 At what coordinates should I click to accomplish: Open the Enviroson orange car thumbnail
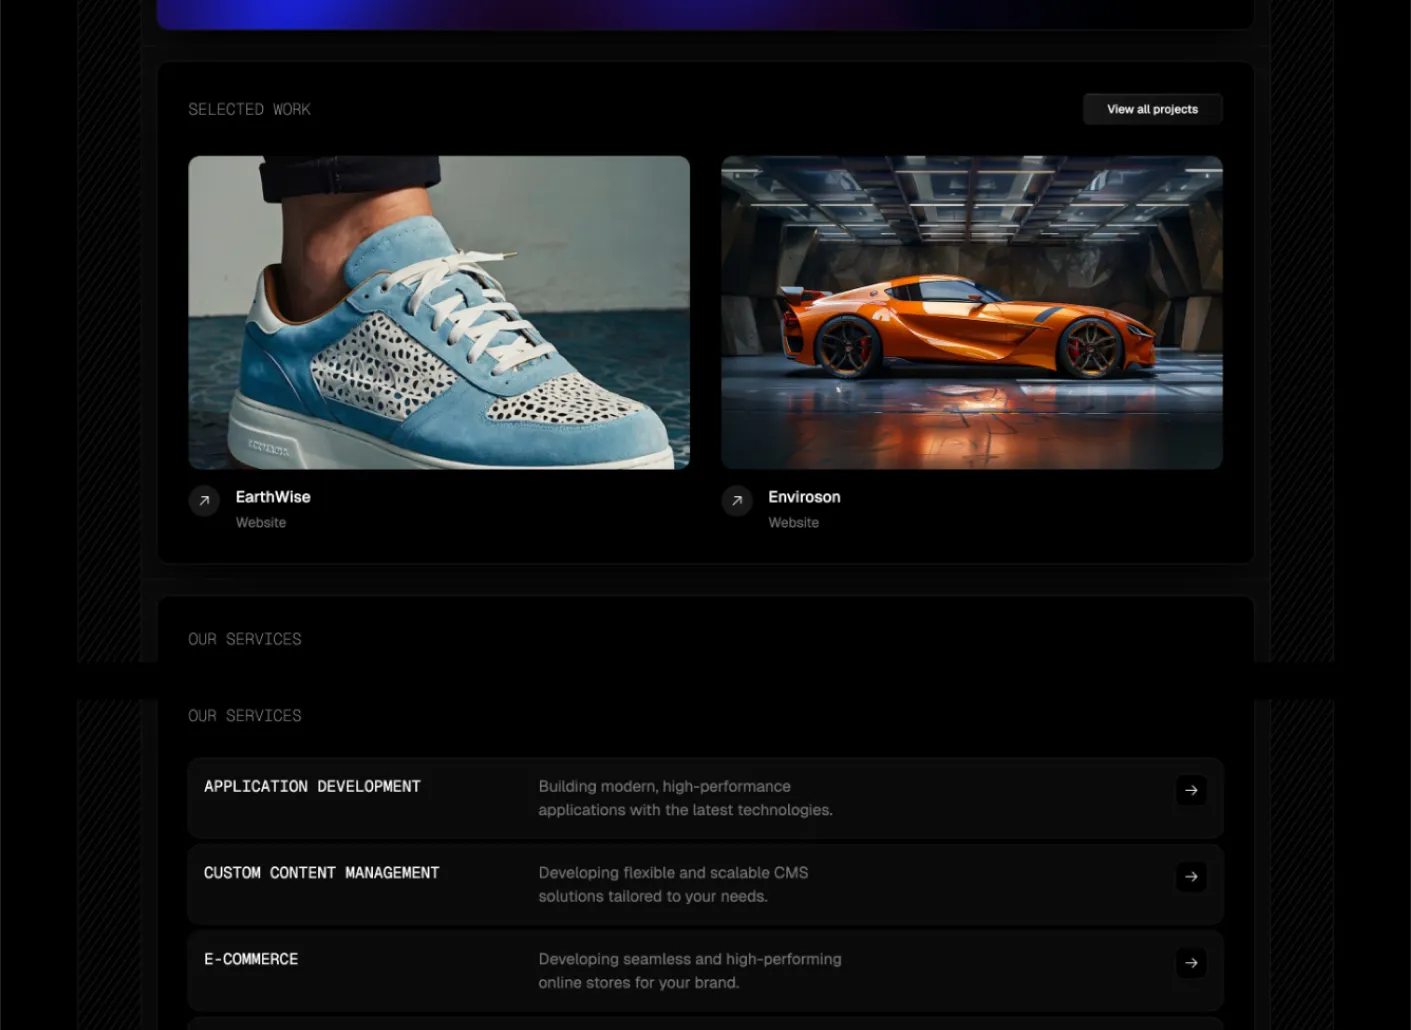pyautogui.click(x=971, y=312)
